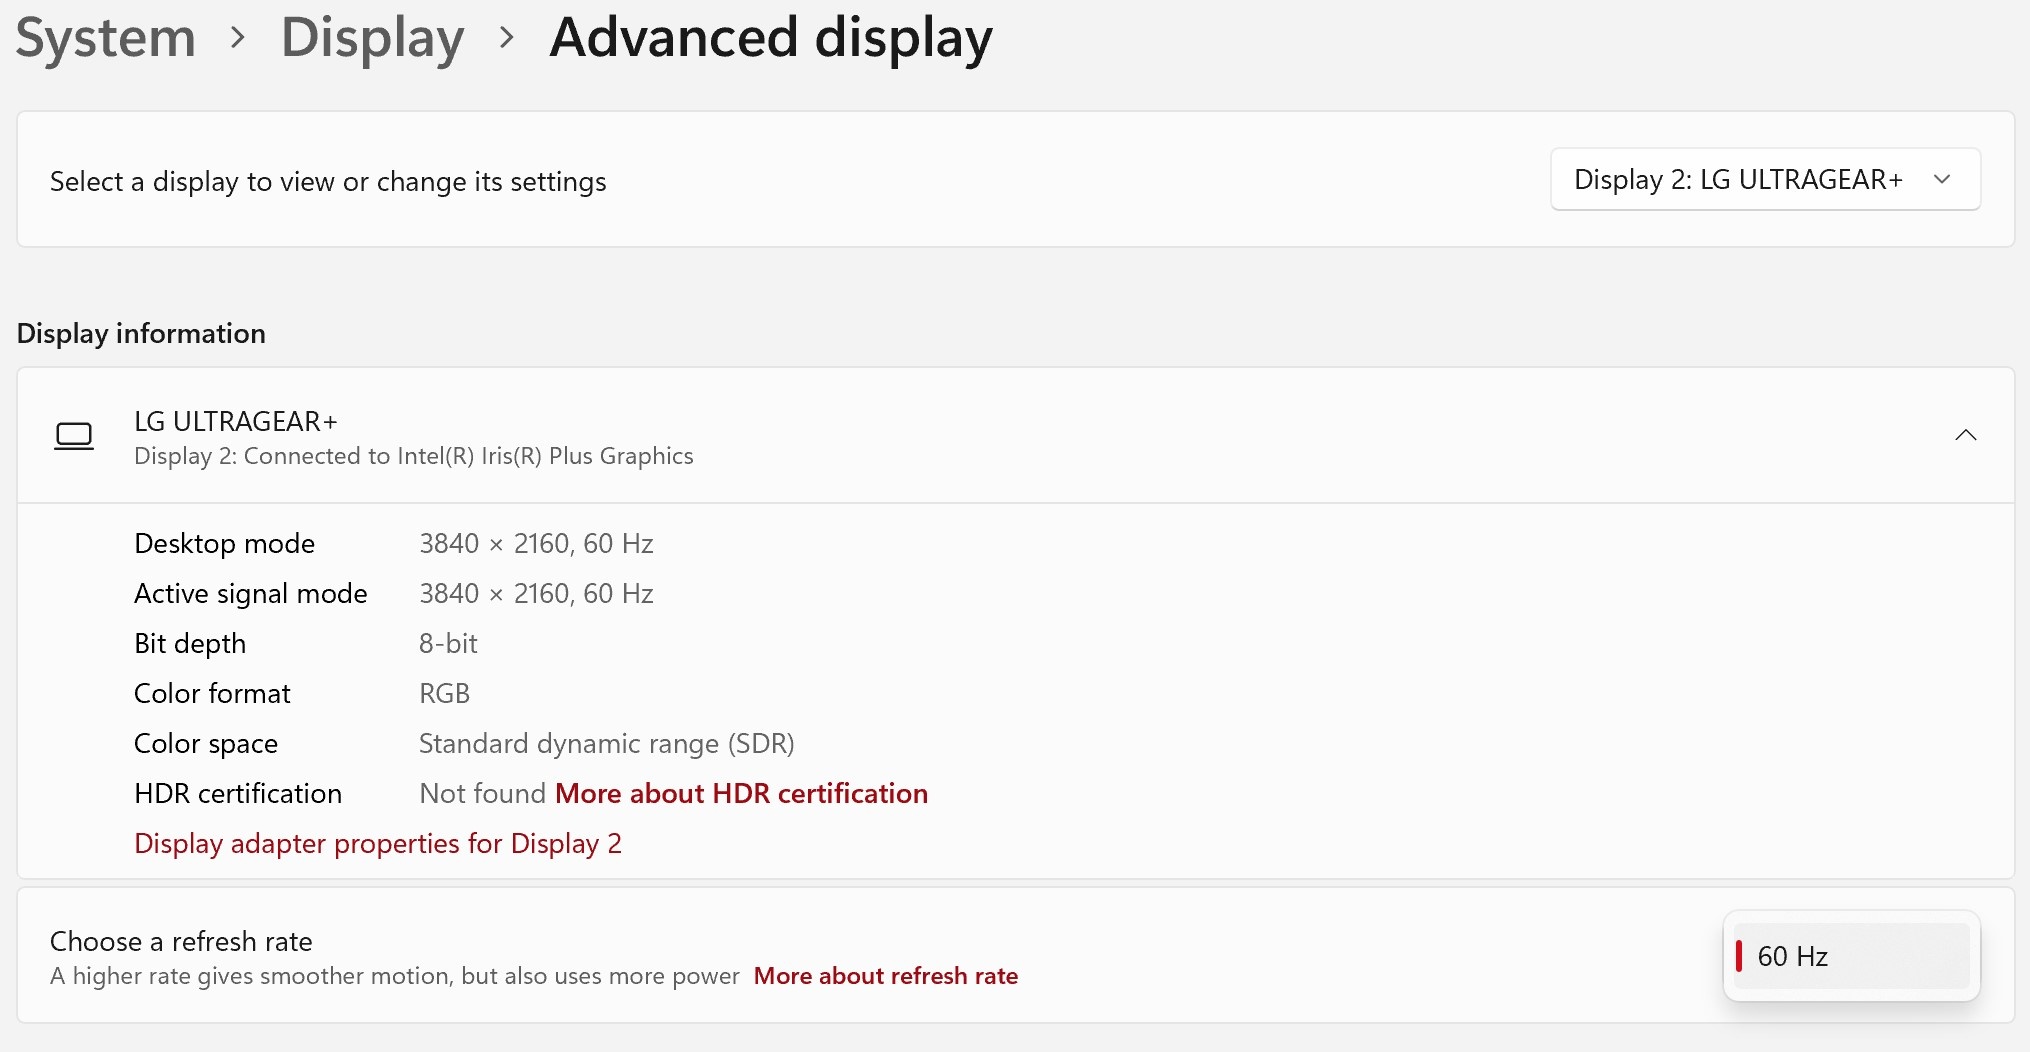The image size is (2030, 1052).
Task: Open Display adapter properties for Display 2
Action: click(378, 843)
